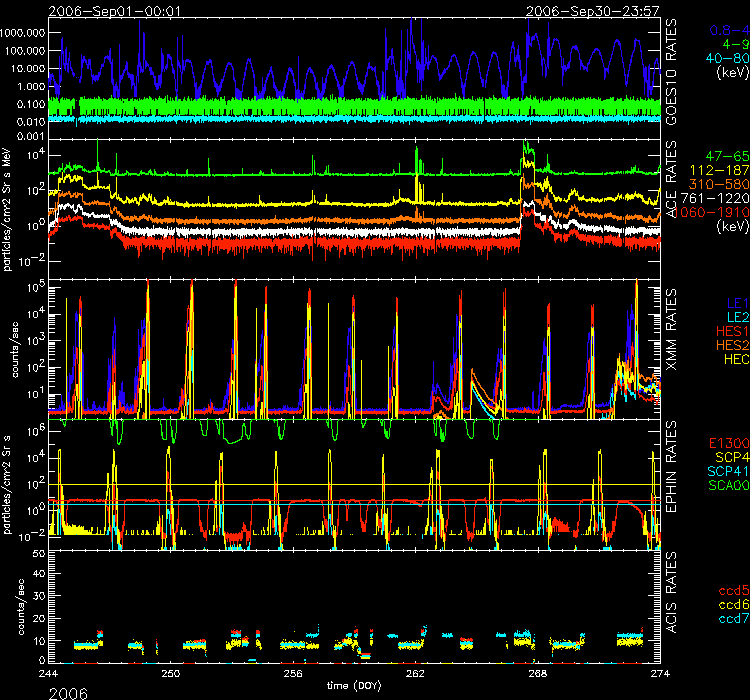Select the SCP41 cyan legend label
This screenshot has height=700, width=750.
pyautogui.click(x=724, y=470)
